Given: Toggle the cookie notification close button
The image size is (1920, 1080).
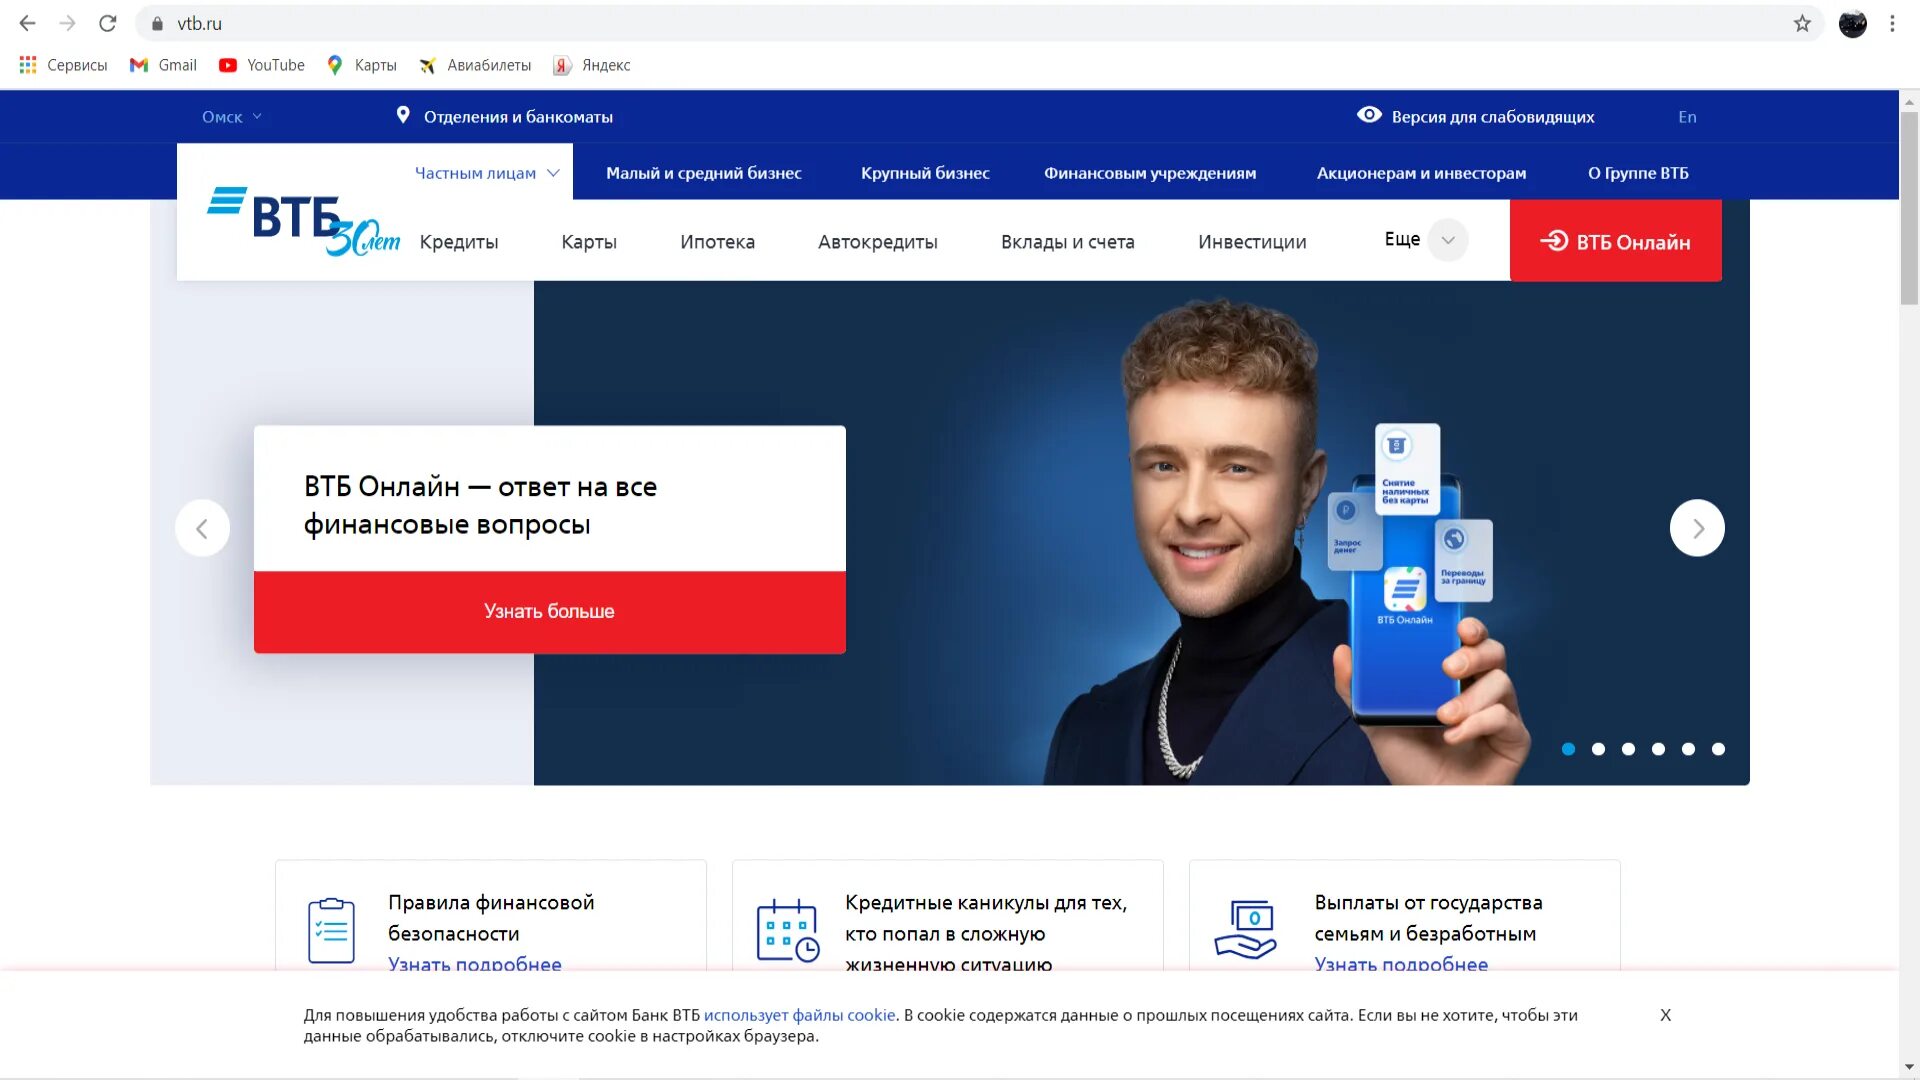Looking at the screenshot, I should tap(1665, 1014).
